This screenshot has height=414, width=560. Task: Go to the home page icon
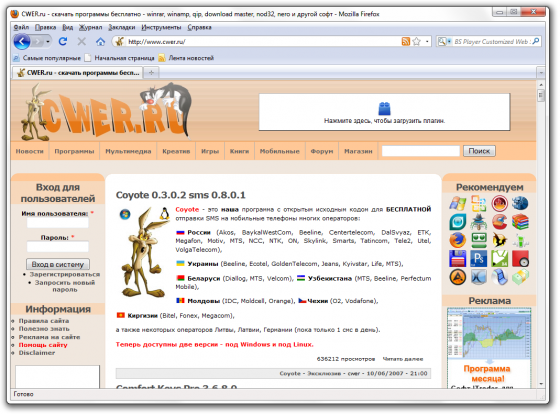point(100,42)
